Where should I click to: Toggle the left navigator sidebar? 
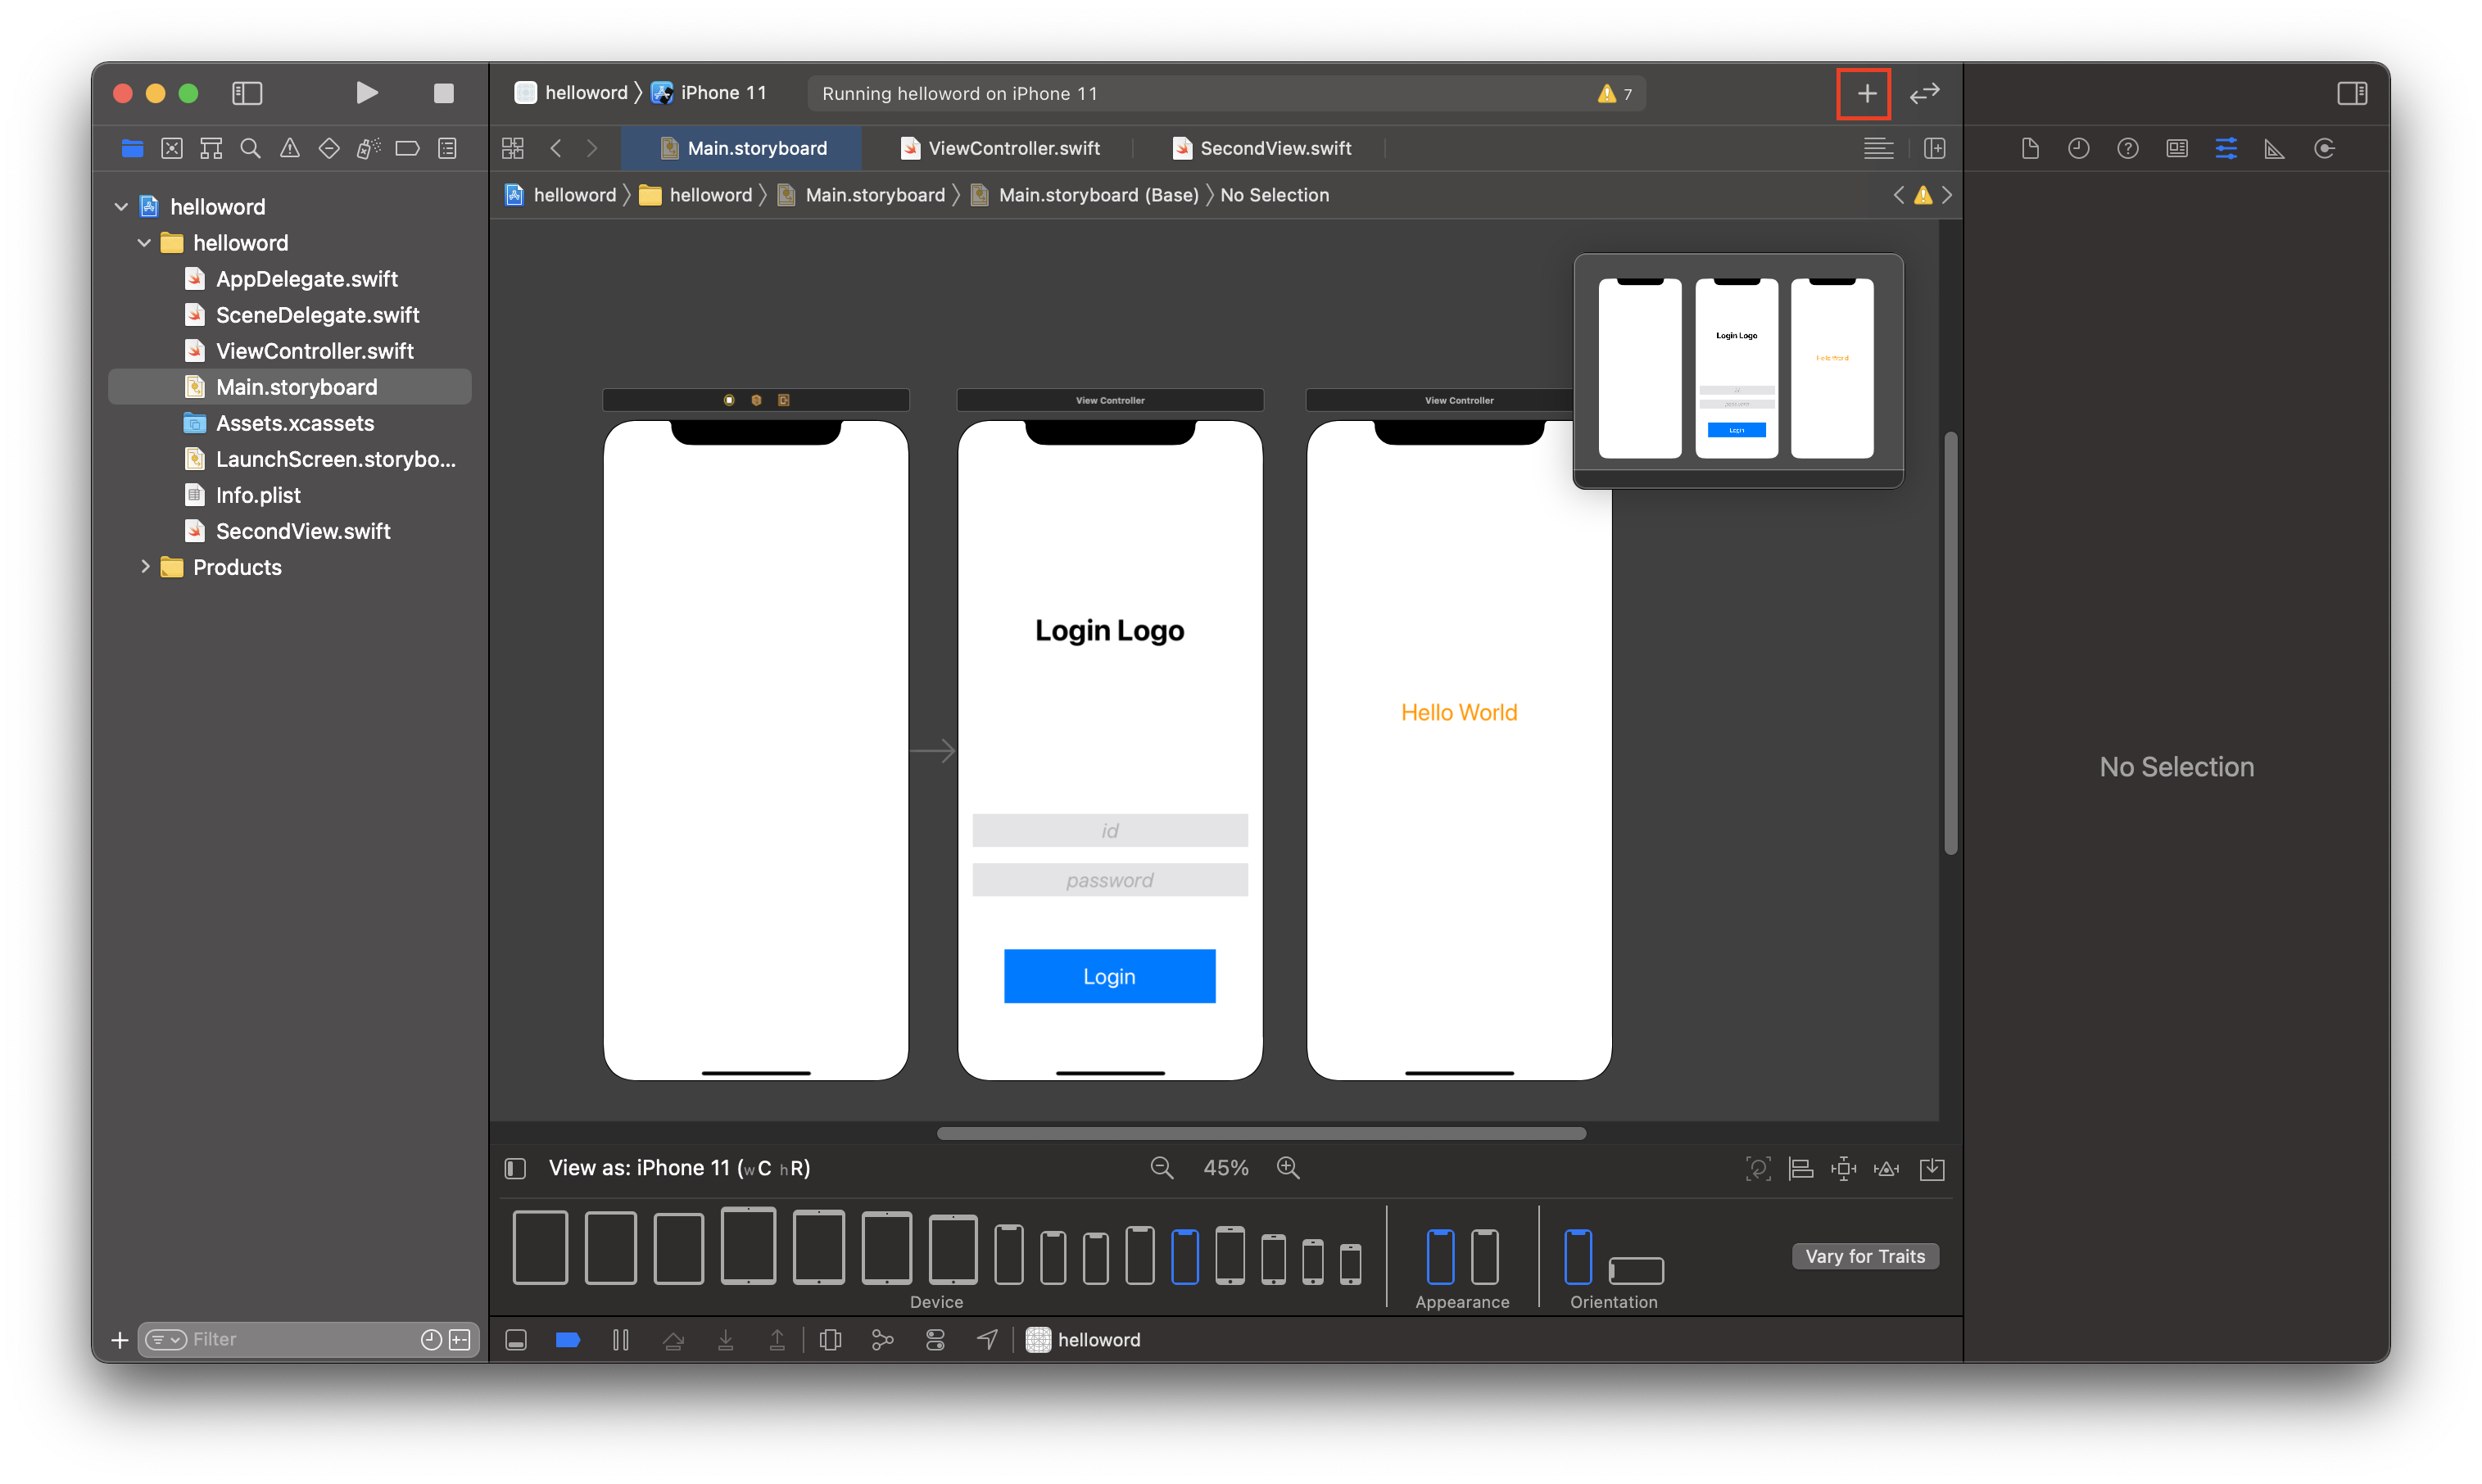tap(247, 93)
